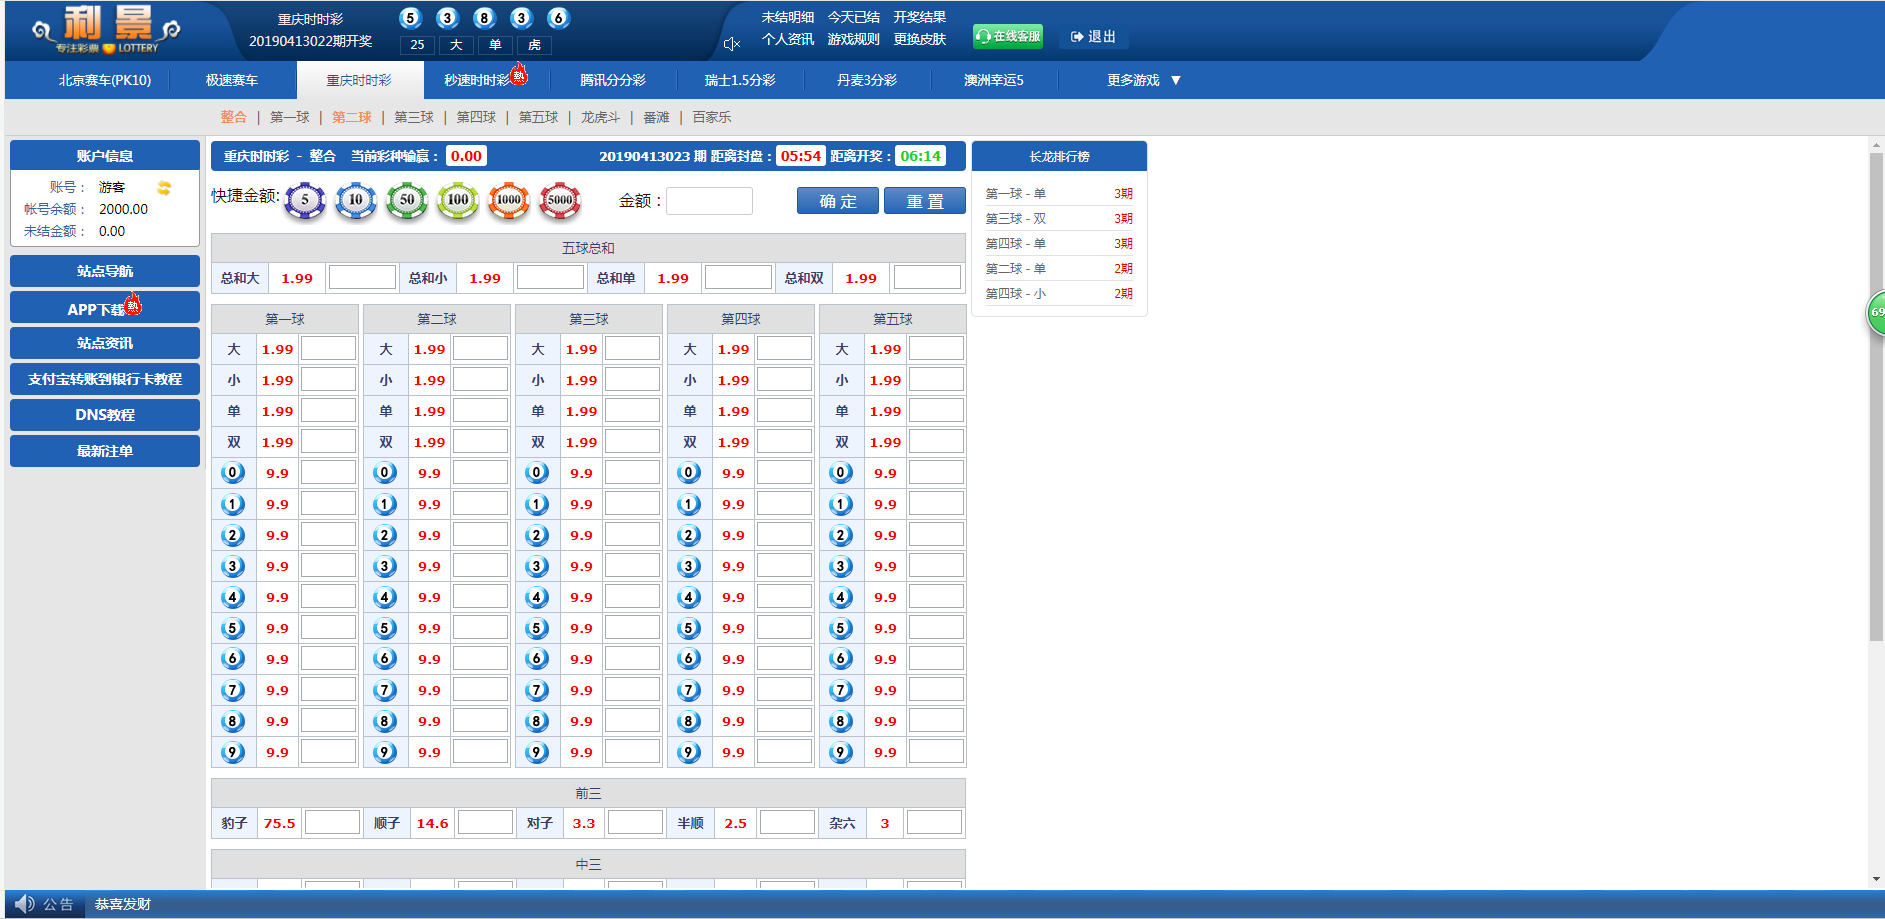The image size is (1885, 919).
Task: Log out using the 退出 button
Action: [1093, 37]
